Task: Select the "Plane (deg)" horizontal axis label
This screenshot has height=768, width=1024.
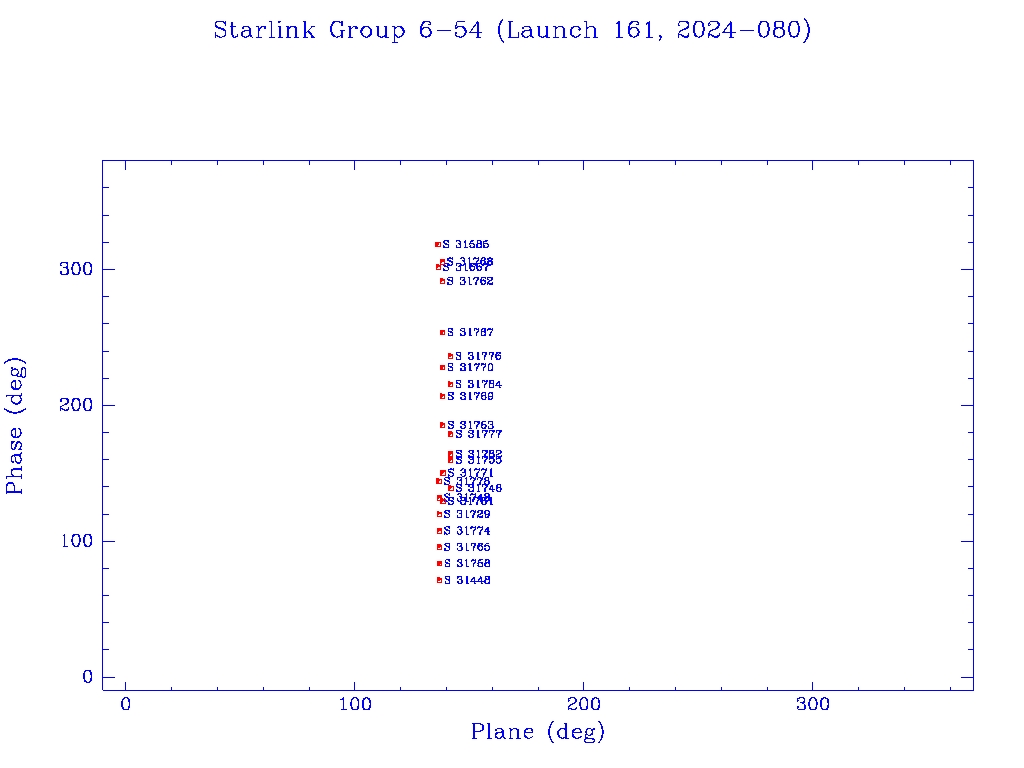Action: (x=537, y=732)
